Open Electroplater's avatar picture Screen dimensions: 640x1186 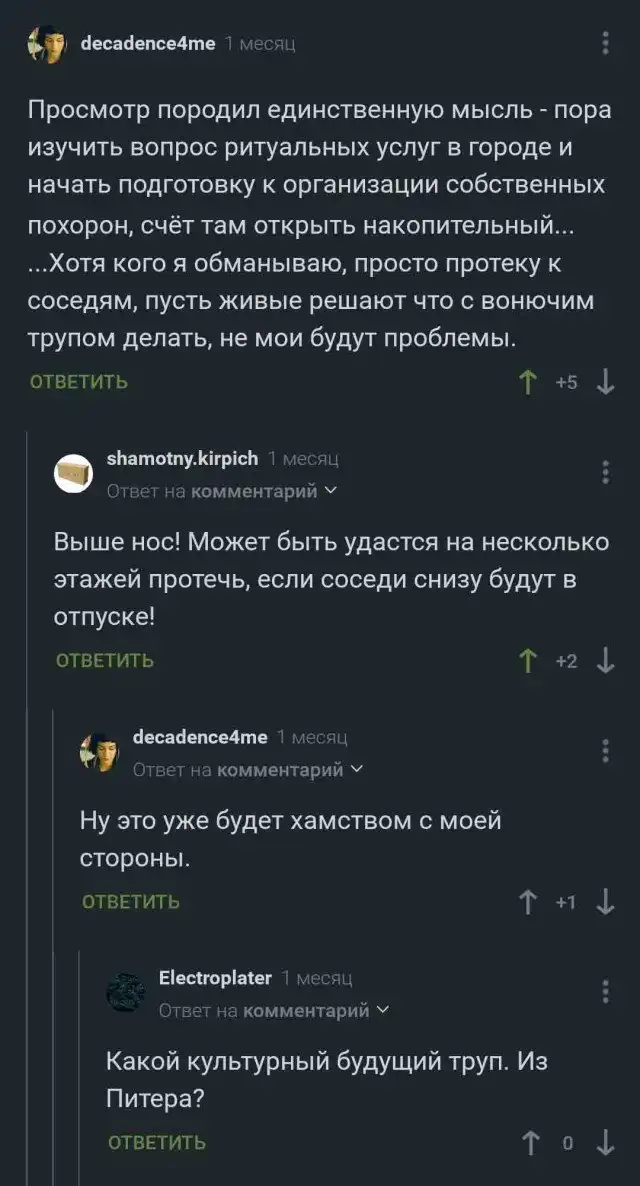click(x=125, y=992)
